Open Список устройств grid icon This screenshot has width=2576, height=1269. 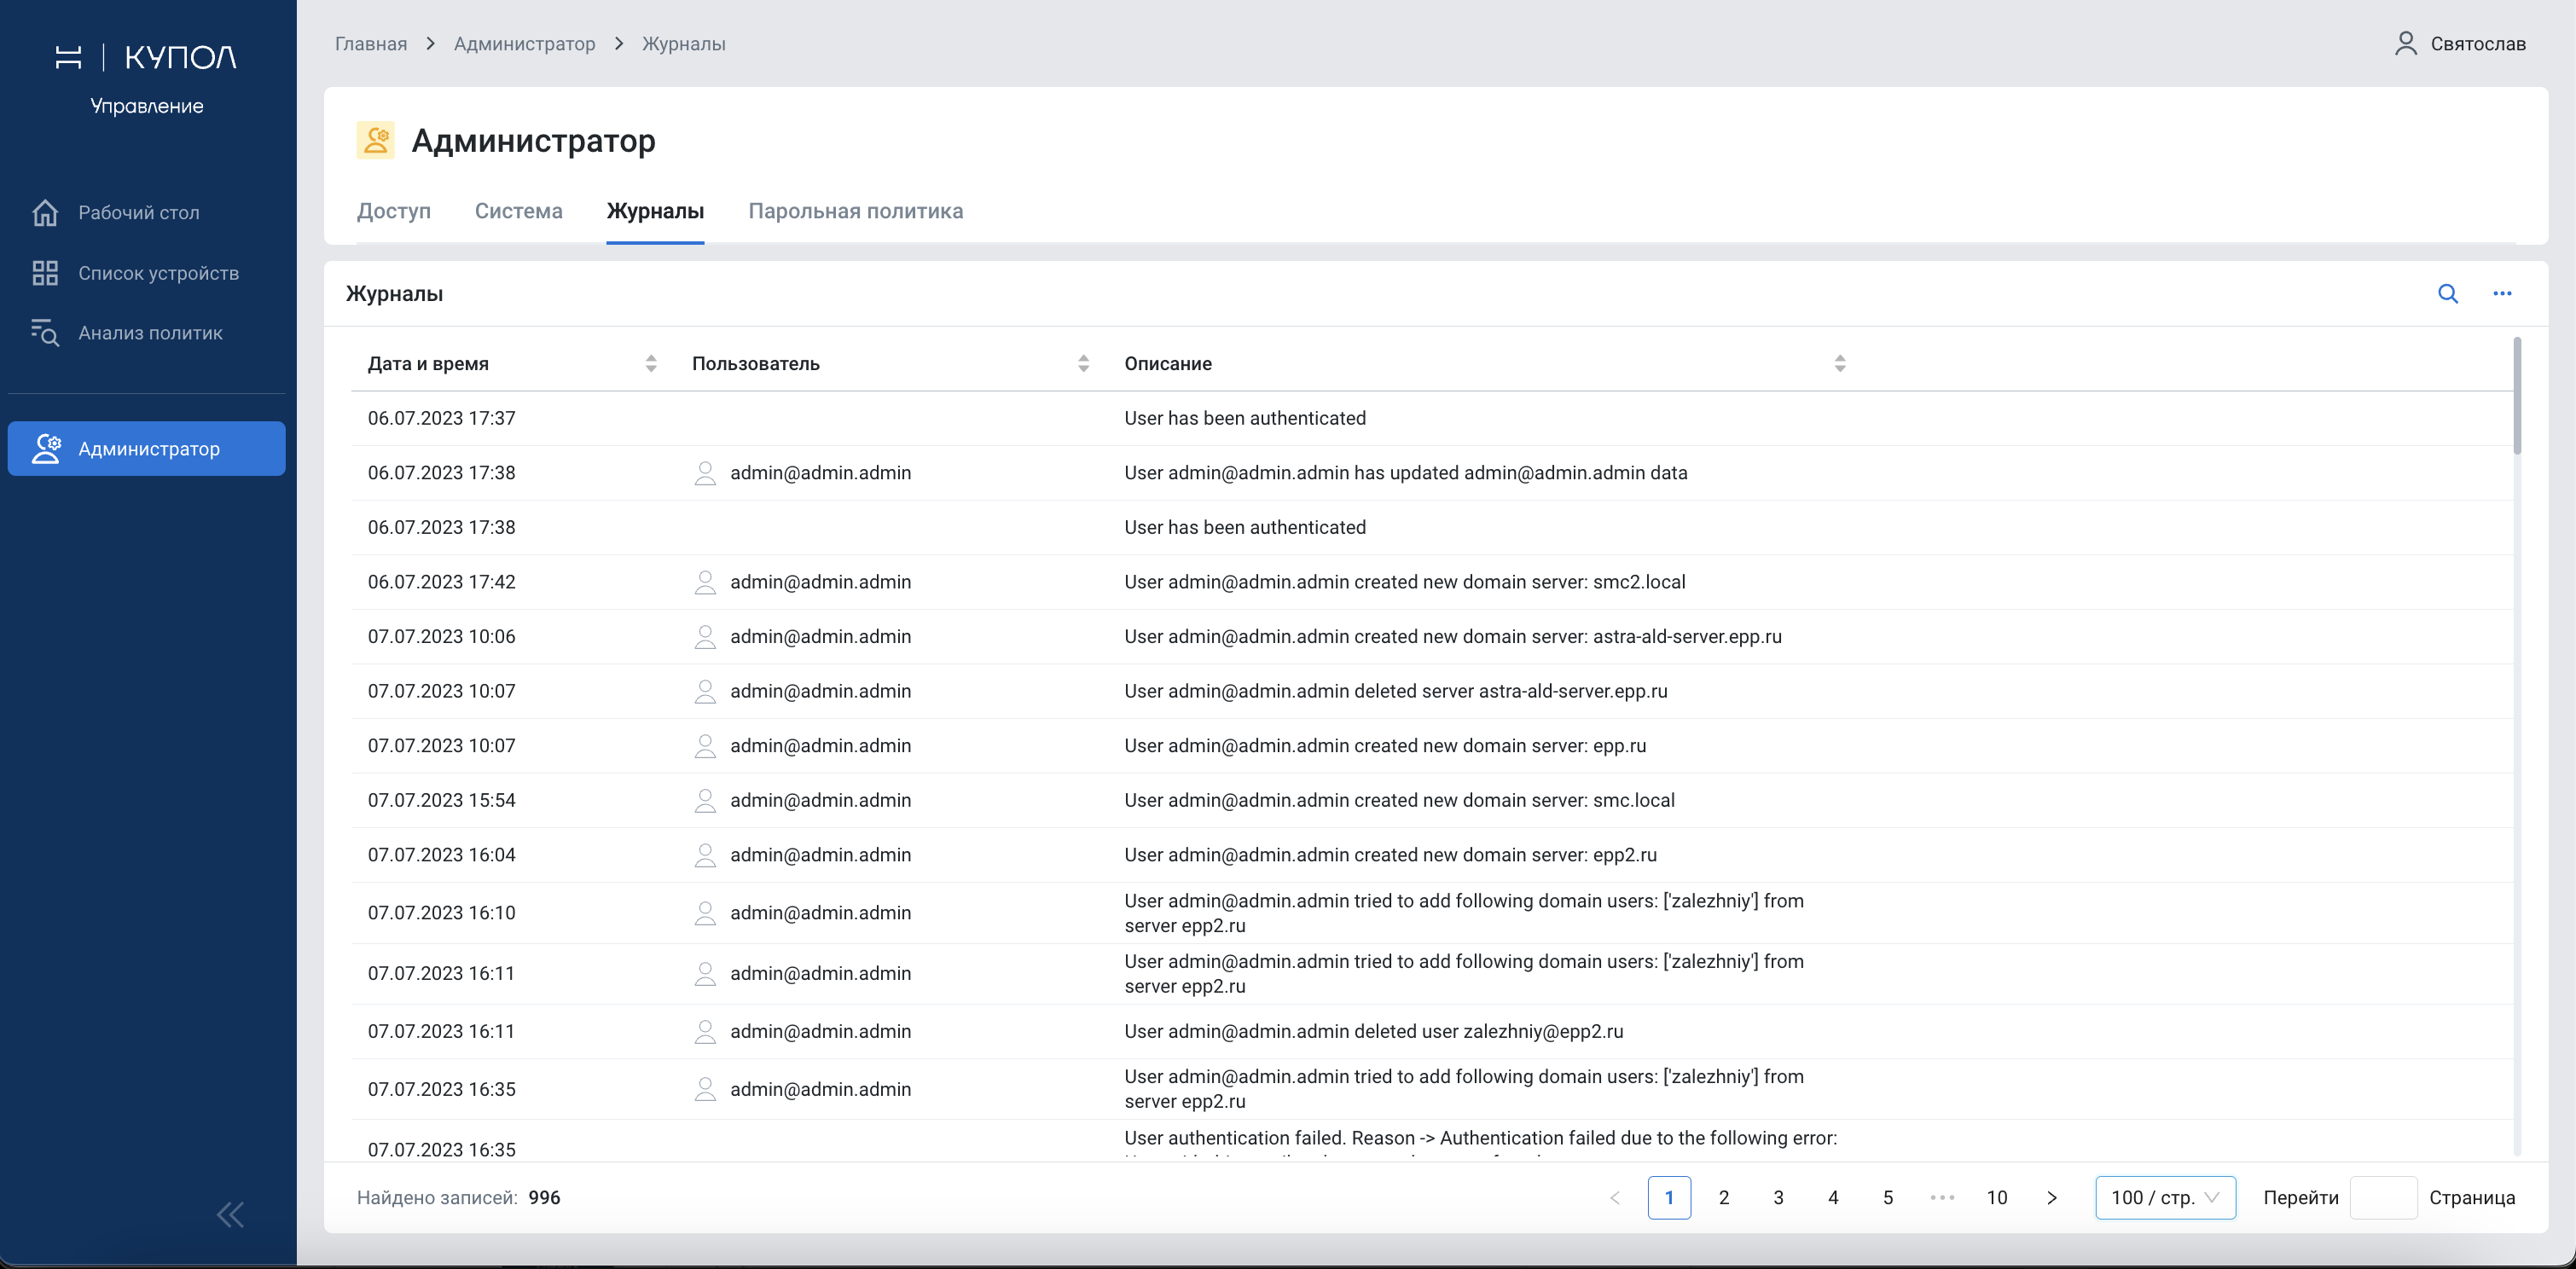pyautogui.click(x=45, y=273)
